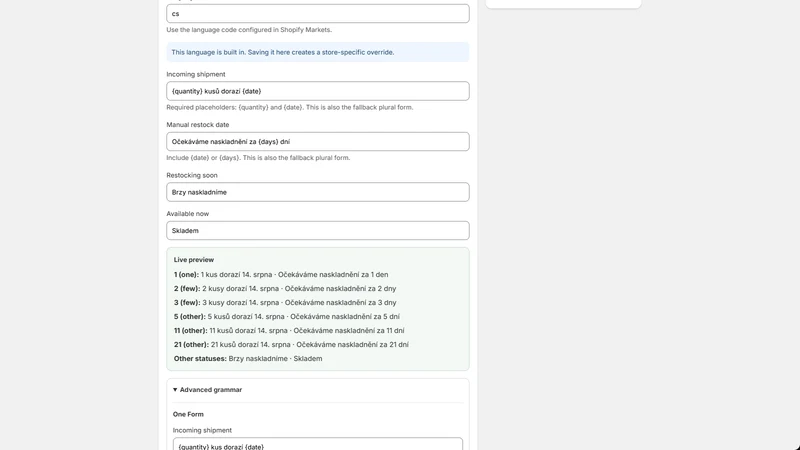Edit the Available now field containing Skladem

coord(317,231)
